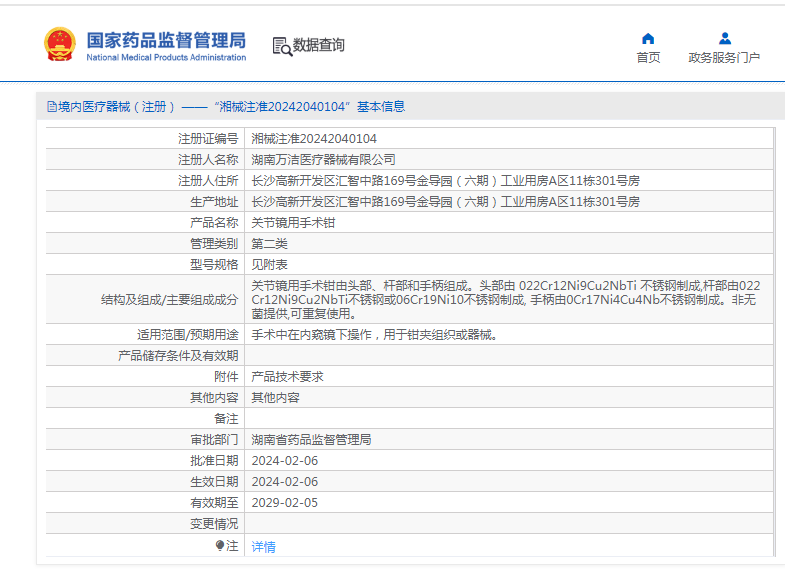This screenshot has height=577, width=785.
Task: Click the 批准日期 value 2024-02-06
Action: (285, 461)
